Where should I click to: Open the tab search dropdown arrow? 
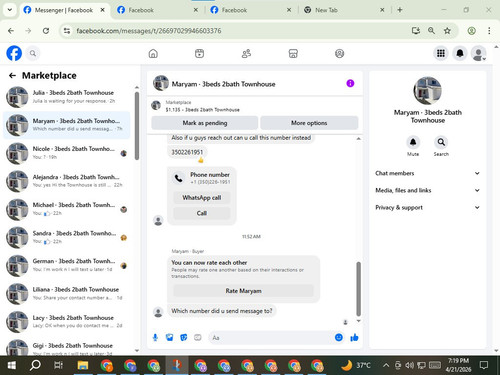tap(10, 10)
